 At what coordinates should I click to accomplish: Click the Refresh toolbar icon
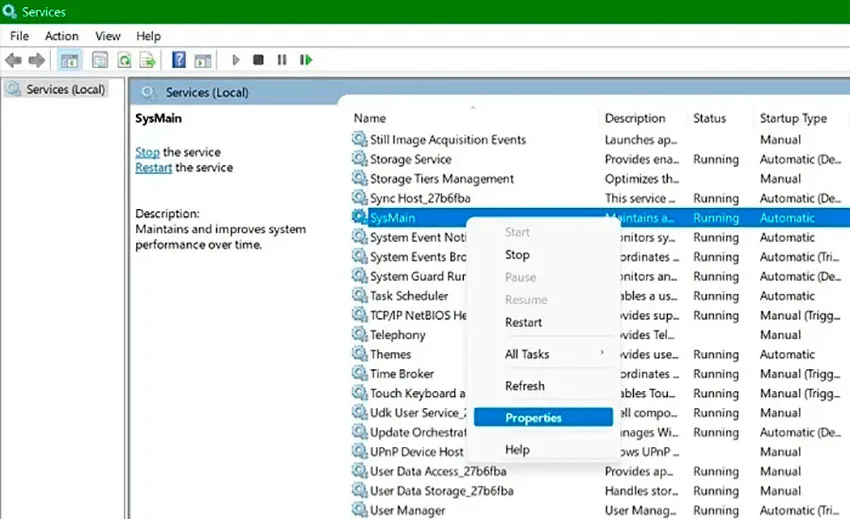[125, 60]
